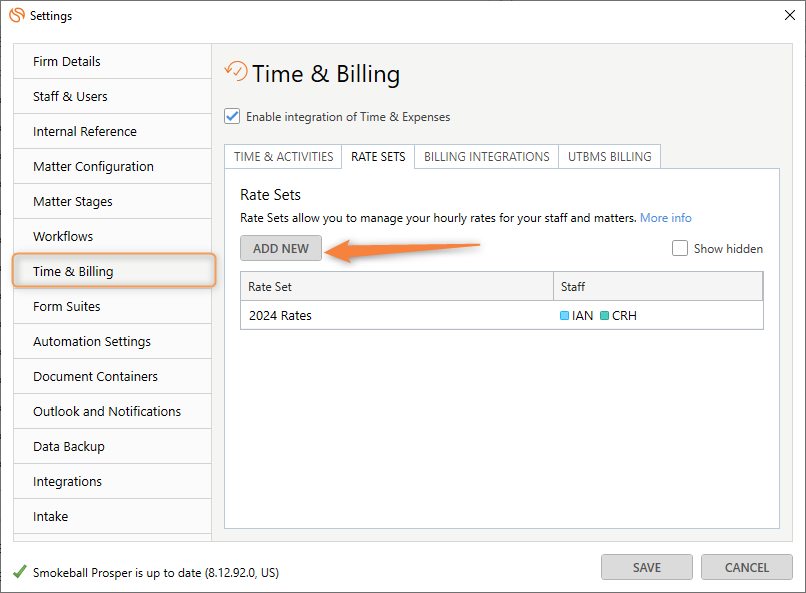The image size is (806, 593).
Task: Open the More info link
Action: tap(666, 218)
